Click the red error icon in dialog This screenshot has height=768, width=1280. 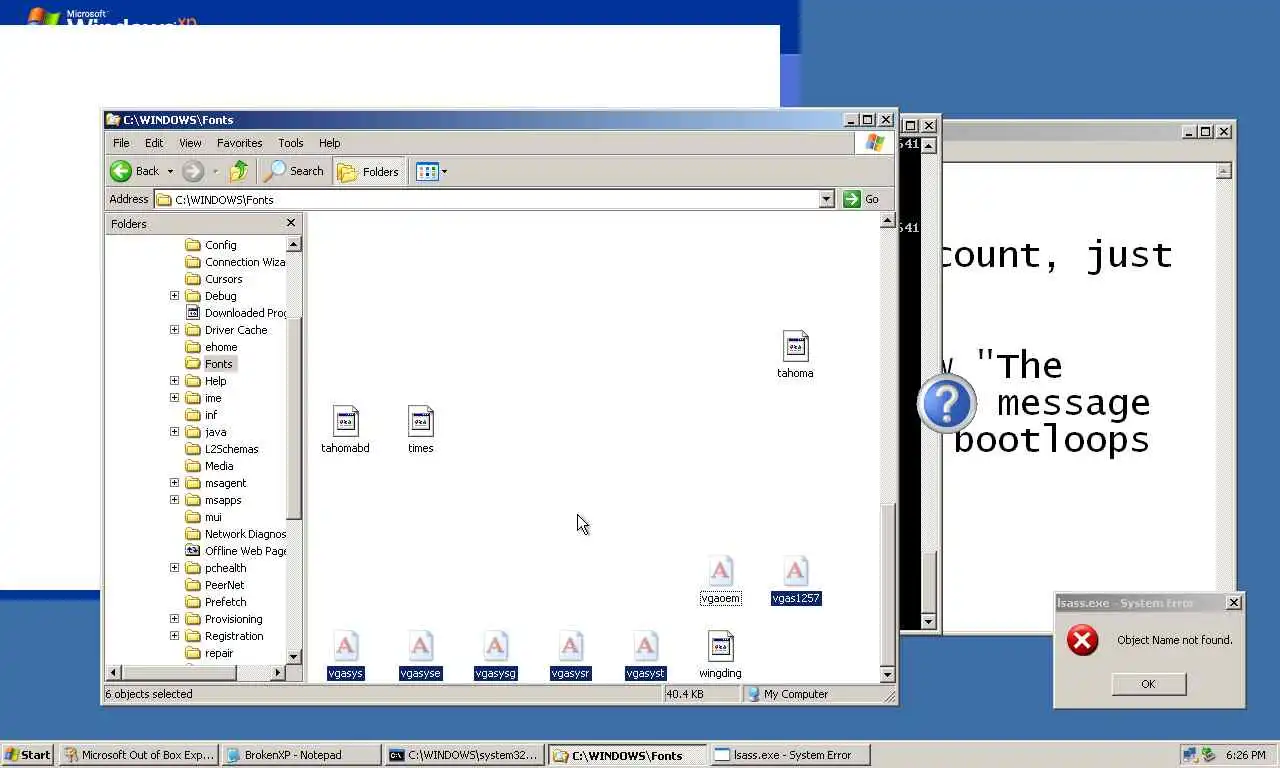click(x=1082, y=640)
